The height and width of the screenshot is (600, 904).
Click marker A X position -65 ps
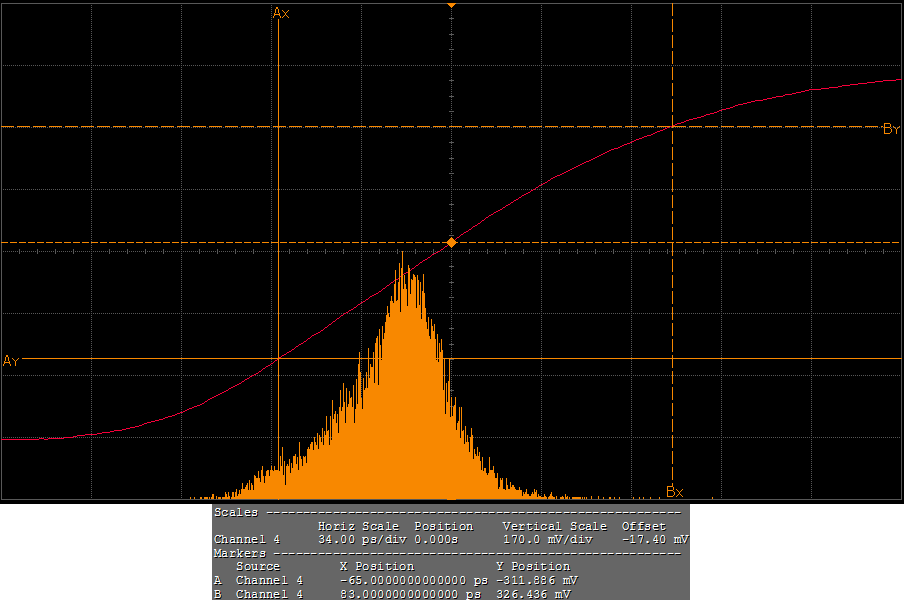(413, 580)
